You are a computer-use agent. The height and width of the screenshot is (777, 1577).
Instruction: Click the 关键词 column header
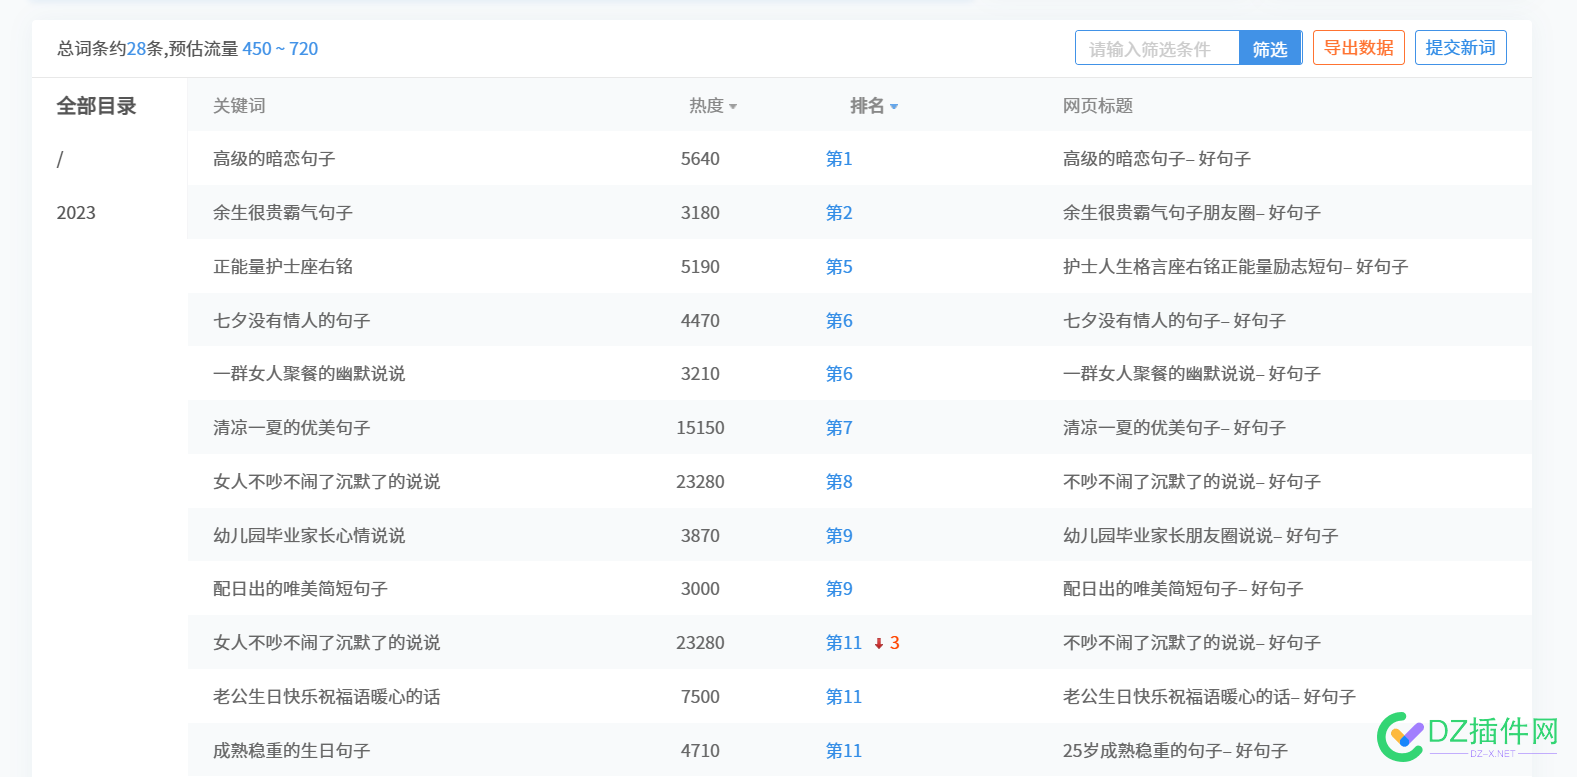(x=239, y=106)
